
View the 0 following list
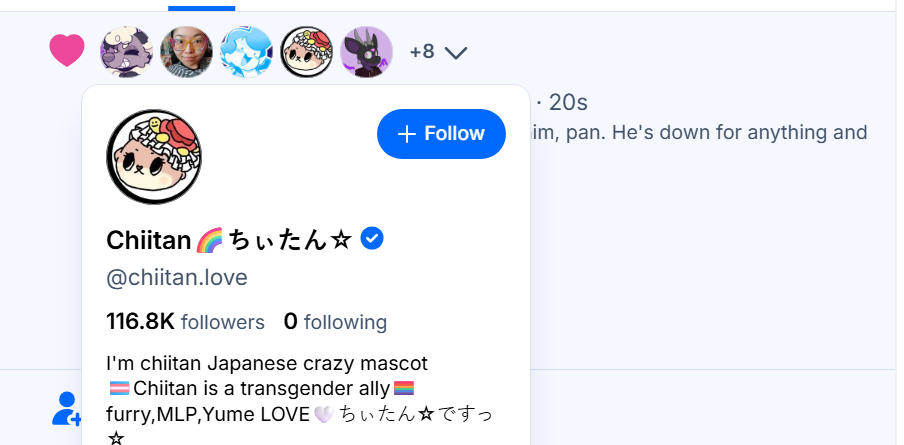coord(335,322)
